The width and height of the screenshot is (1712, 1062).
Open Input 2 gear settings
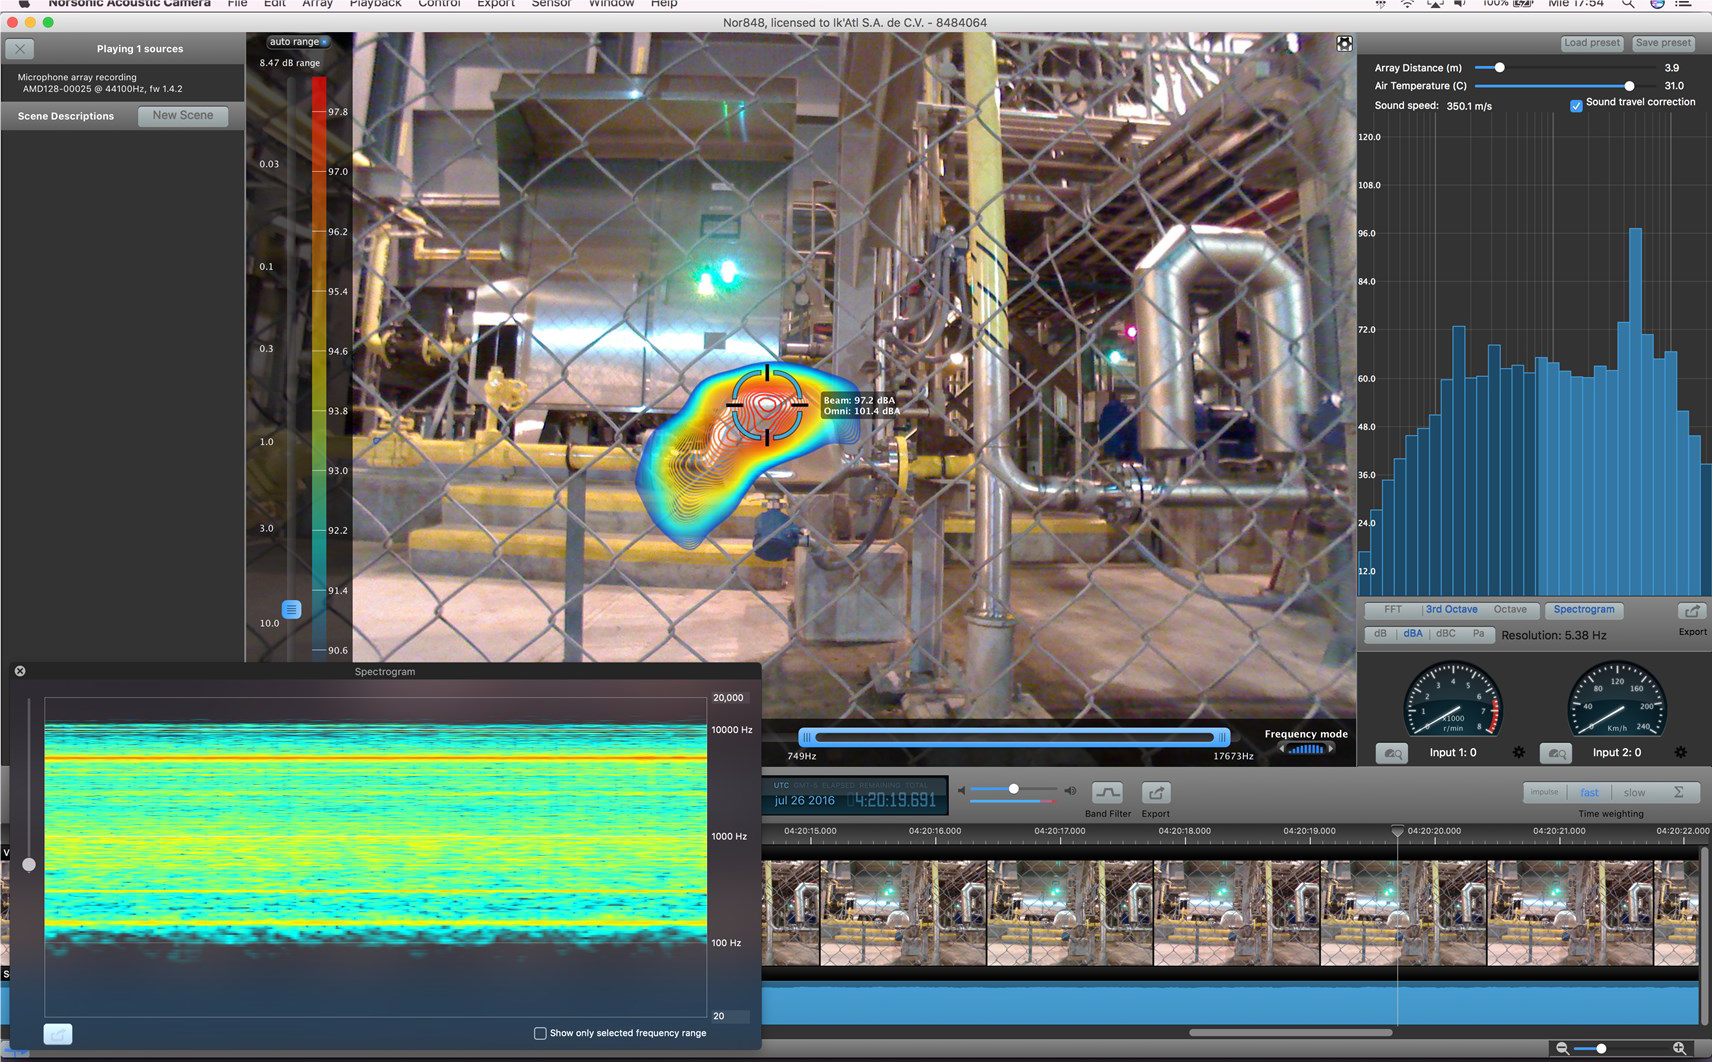[x=1680, y=752]
